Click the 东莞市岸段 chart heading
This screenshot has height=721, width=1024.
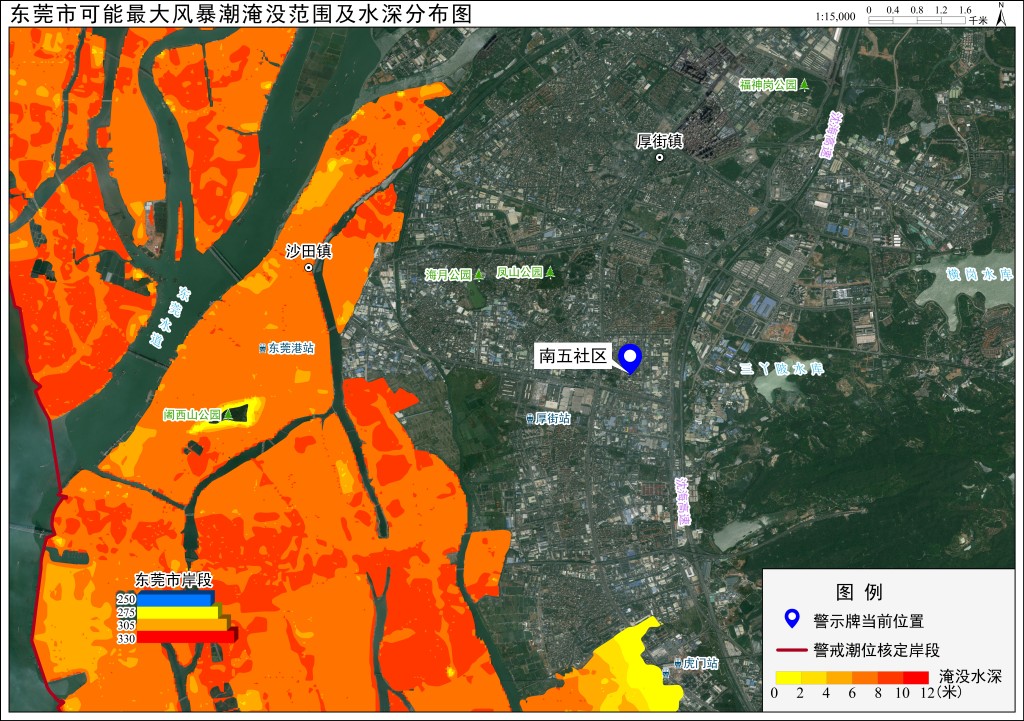[x=174, y=579]
